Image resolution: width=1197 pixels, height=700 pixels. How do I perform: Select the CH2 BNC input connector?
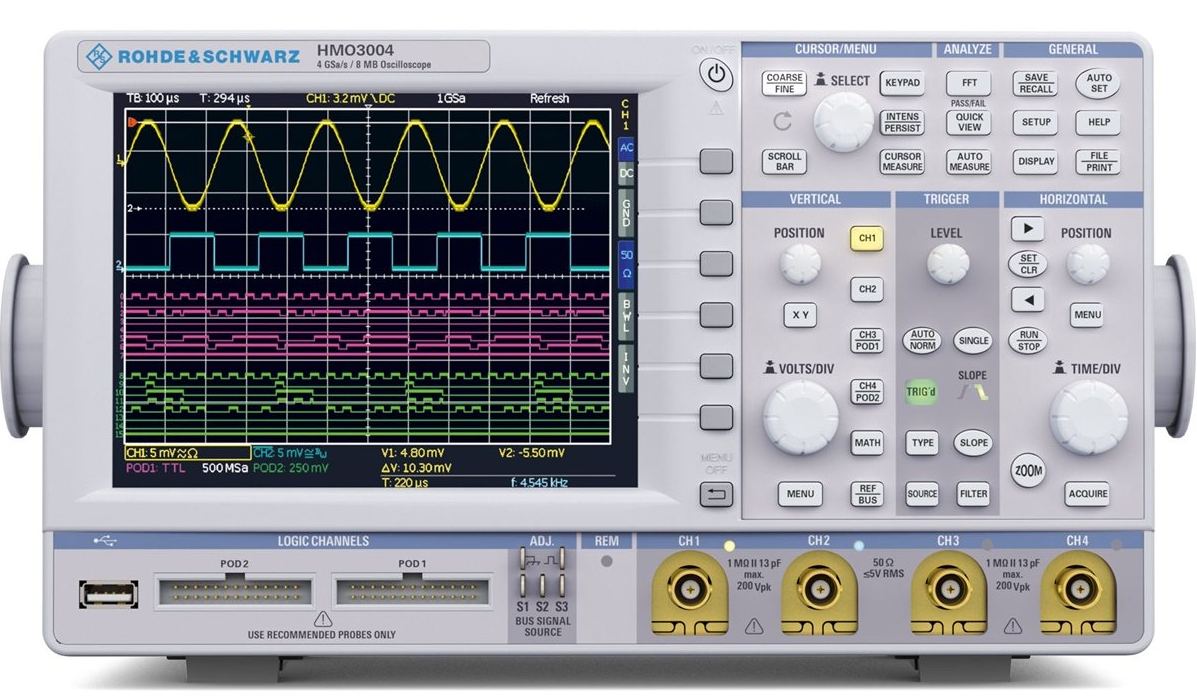[818, 589]
